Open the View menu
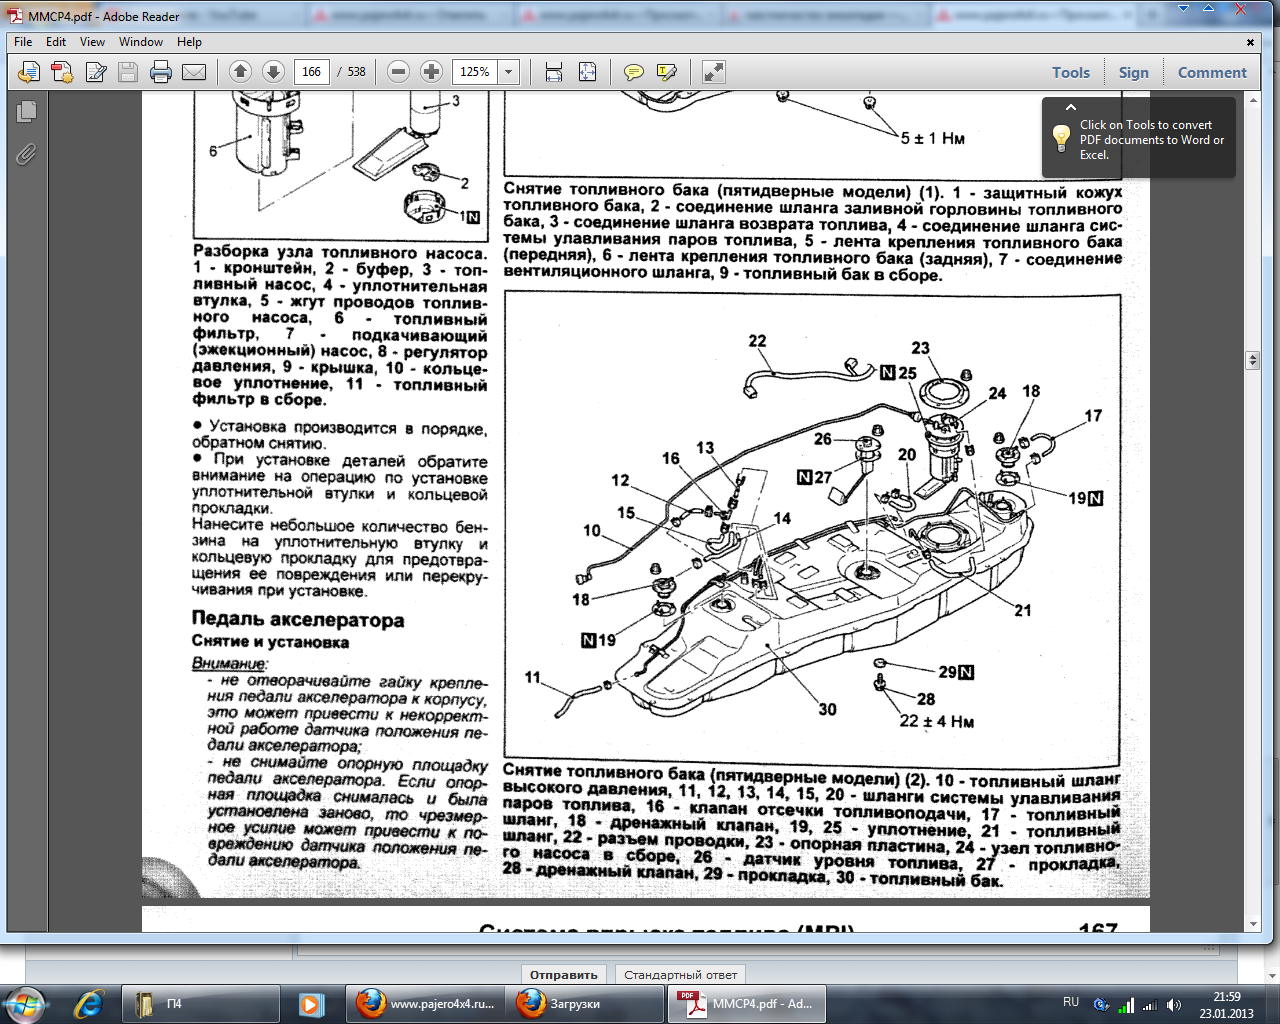The width and height of the screenshot is (1280, 1024). pos(92,42)
